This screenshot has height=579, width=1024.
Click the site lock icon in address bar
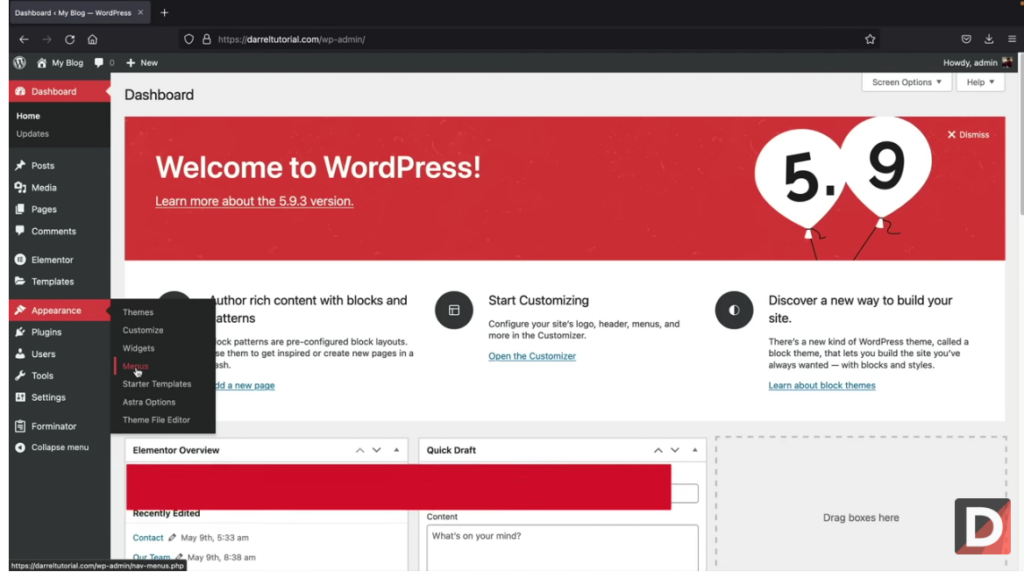tap(206, 39)
